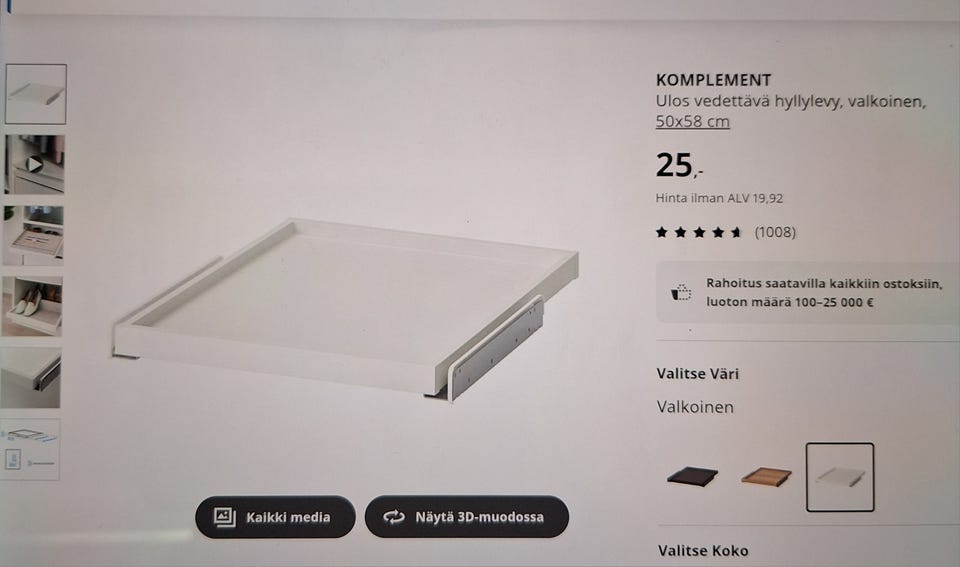This screenshot has width=960, height=567.
Task: Play the product video thumbnail
Action: (34, 164)
